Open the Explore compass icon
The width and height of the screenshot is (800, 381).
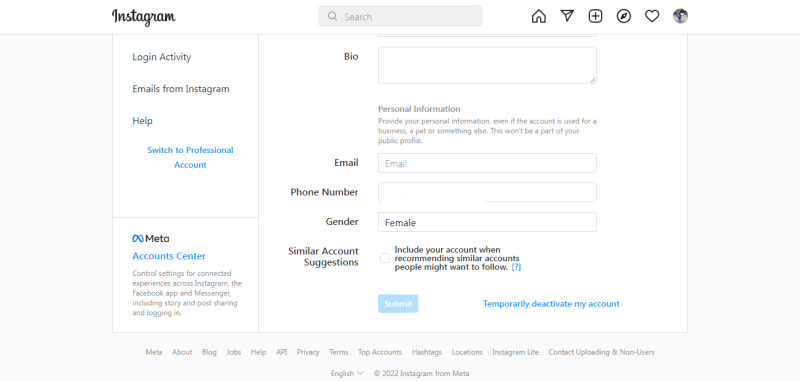click(623, 16)
